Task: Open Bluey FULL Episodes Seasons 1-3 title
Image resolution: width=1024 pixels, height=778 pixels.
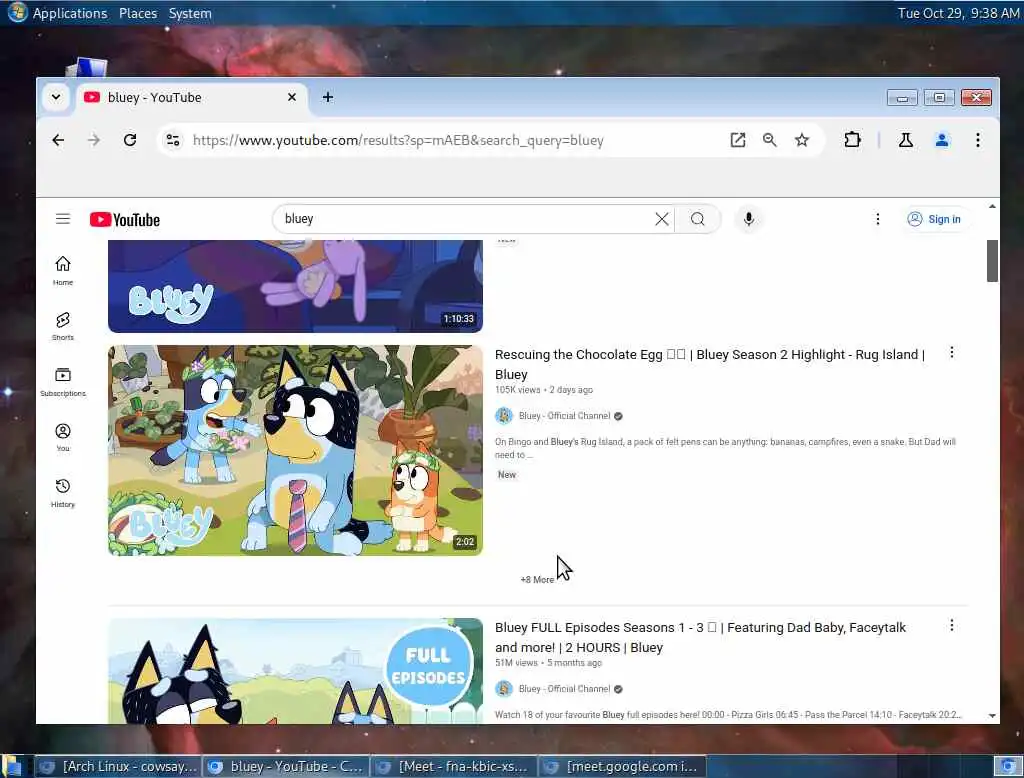Action: pyautogui.click(x=700, y=638)
